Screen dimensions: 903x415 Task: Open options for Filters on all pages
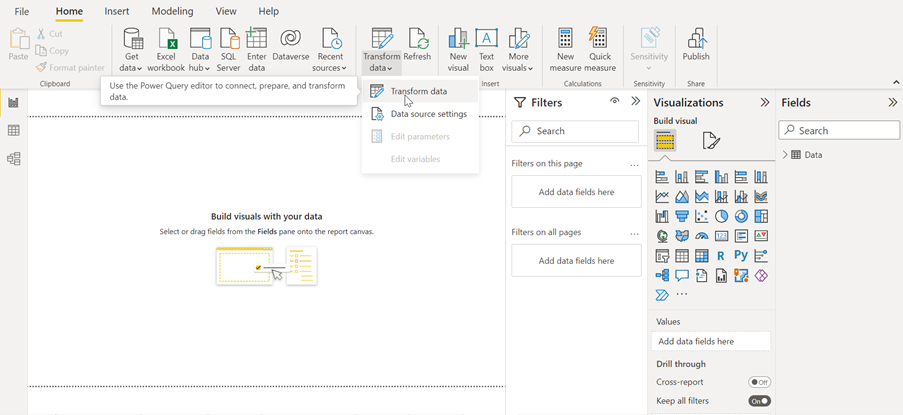635,234
